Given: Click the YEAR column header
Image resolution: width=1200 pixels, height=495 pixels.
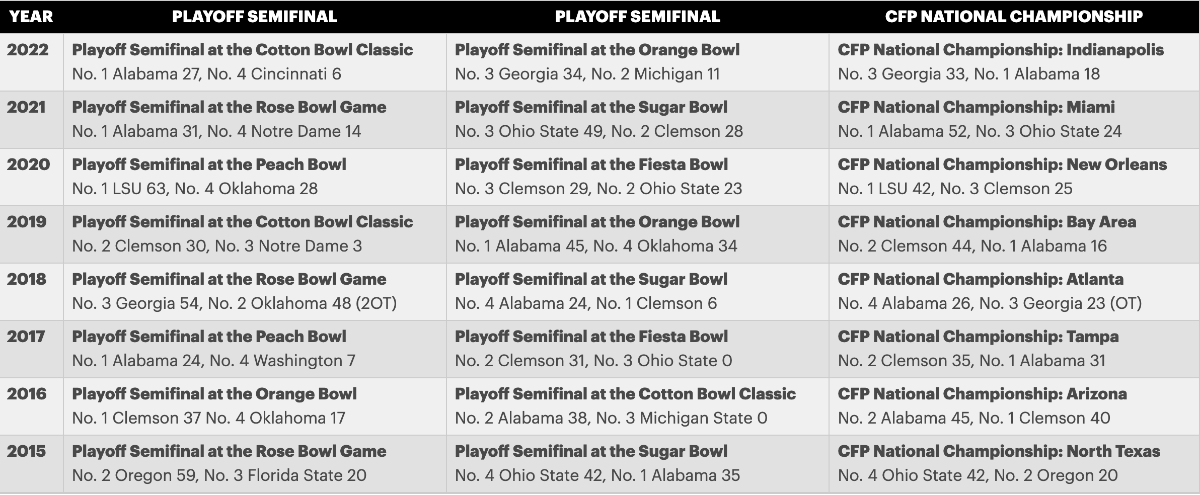Looking at the screenshot, I should (30, 16).
